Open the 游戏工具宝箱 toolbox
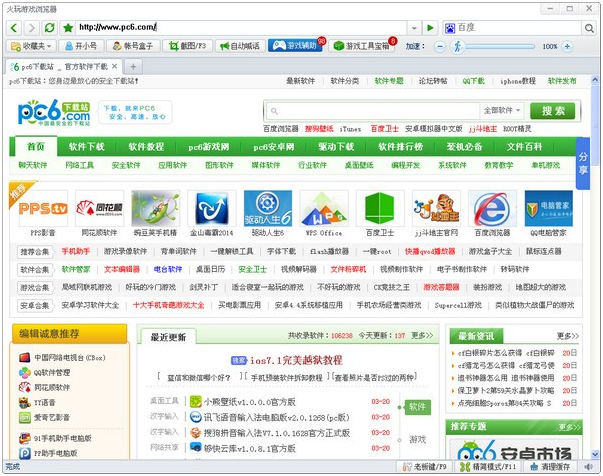603x476 pixels. point(362,46)
